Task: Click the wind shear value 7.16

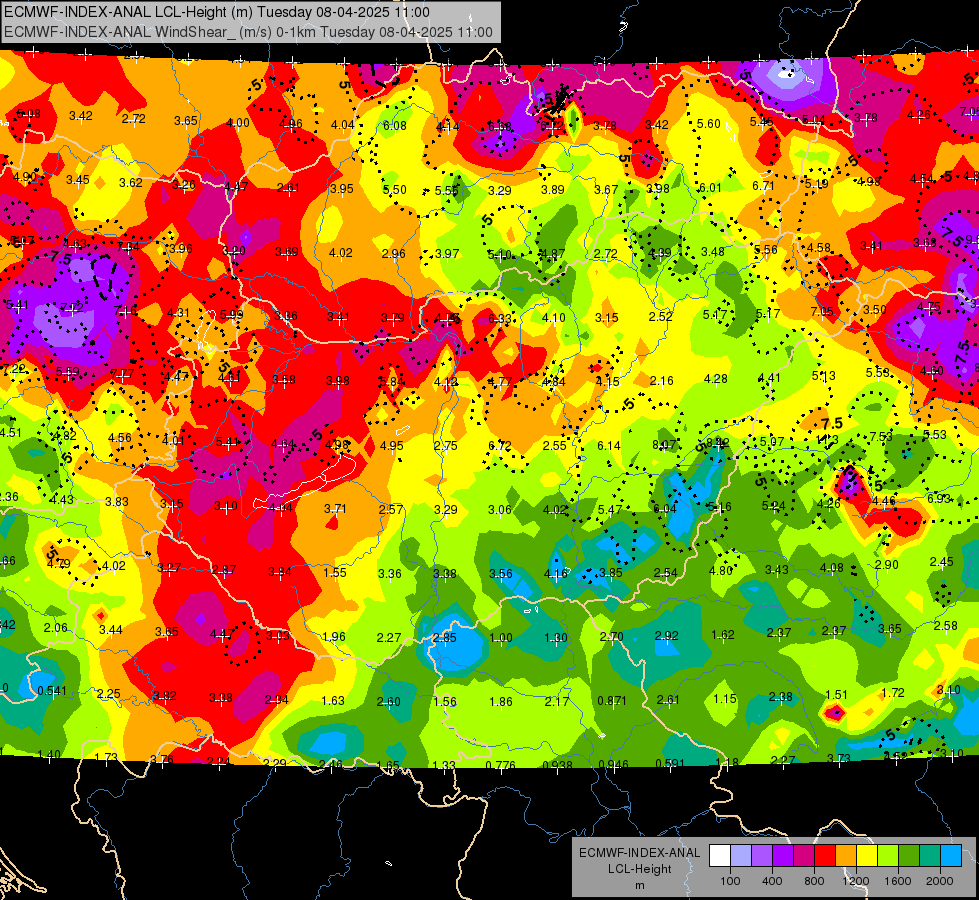Action: click(125, 311)
